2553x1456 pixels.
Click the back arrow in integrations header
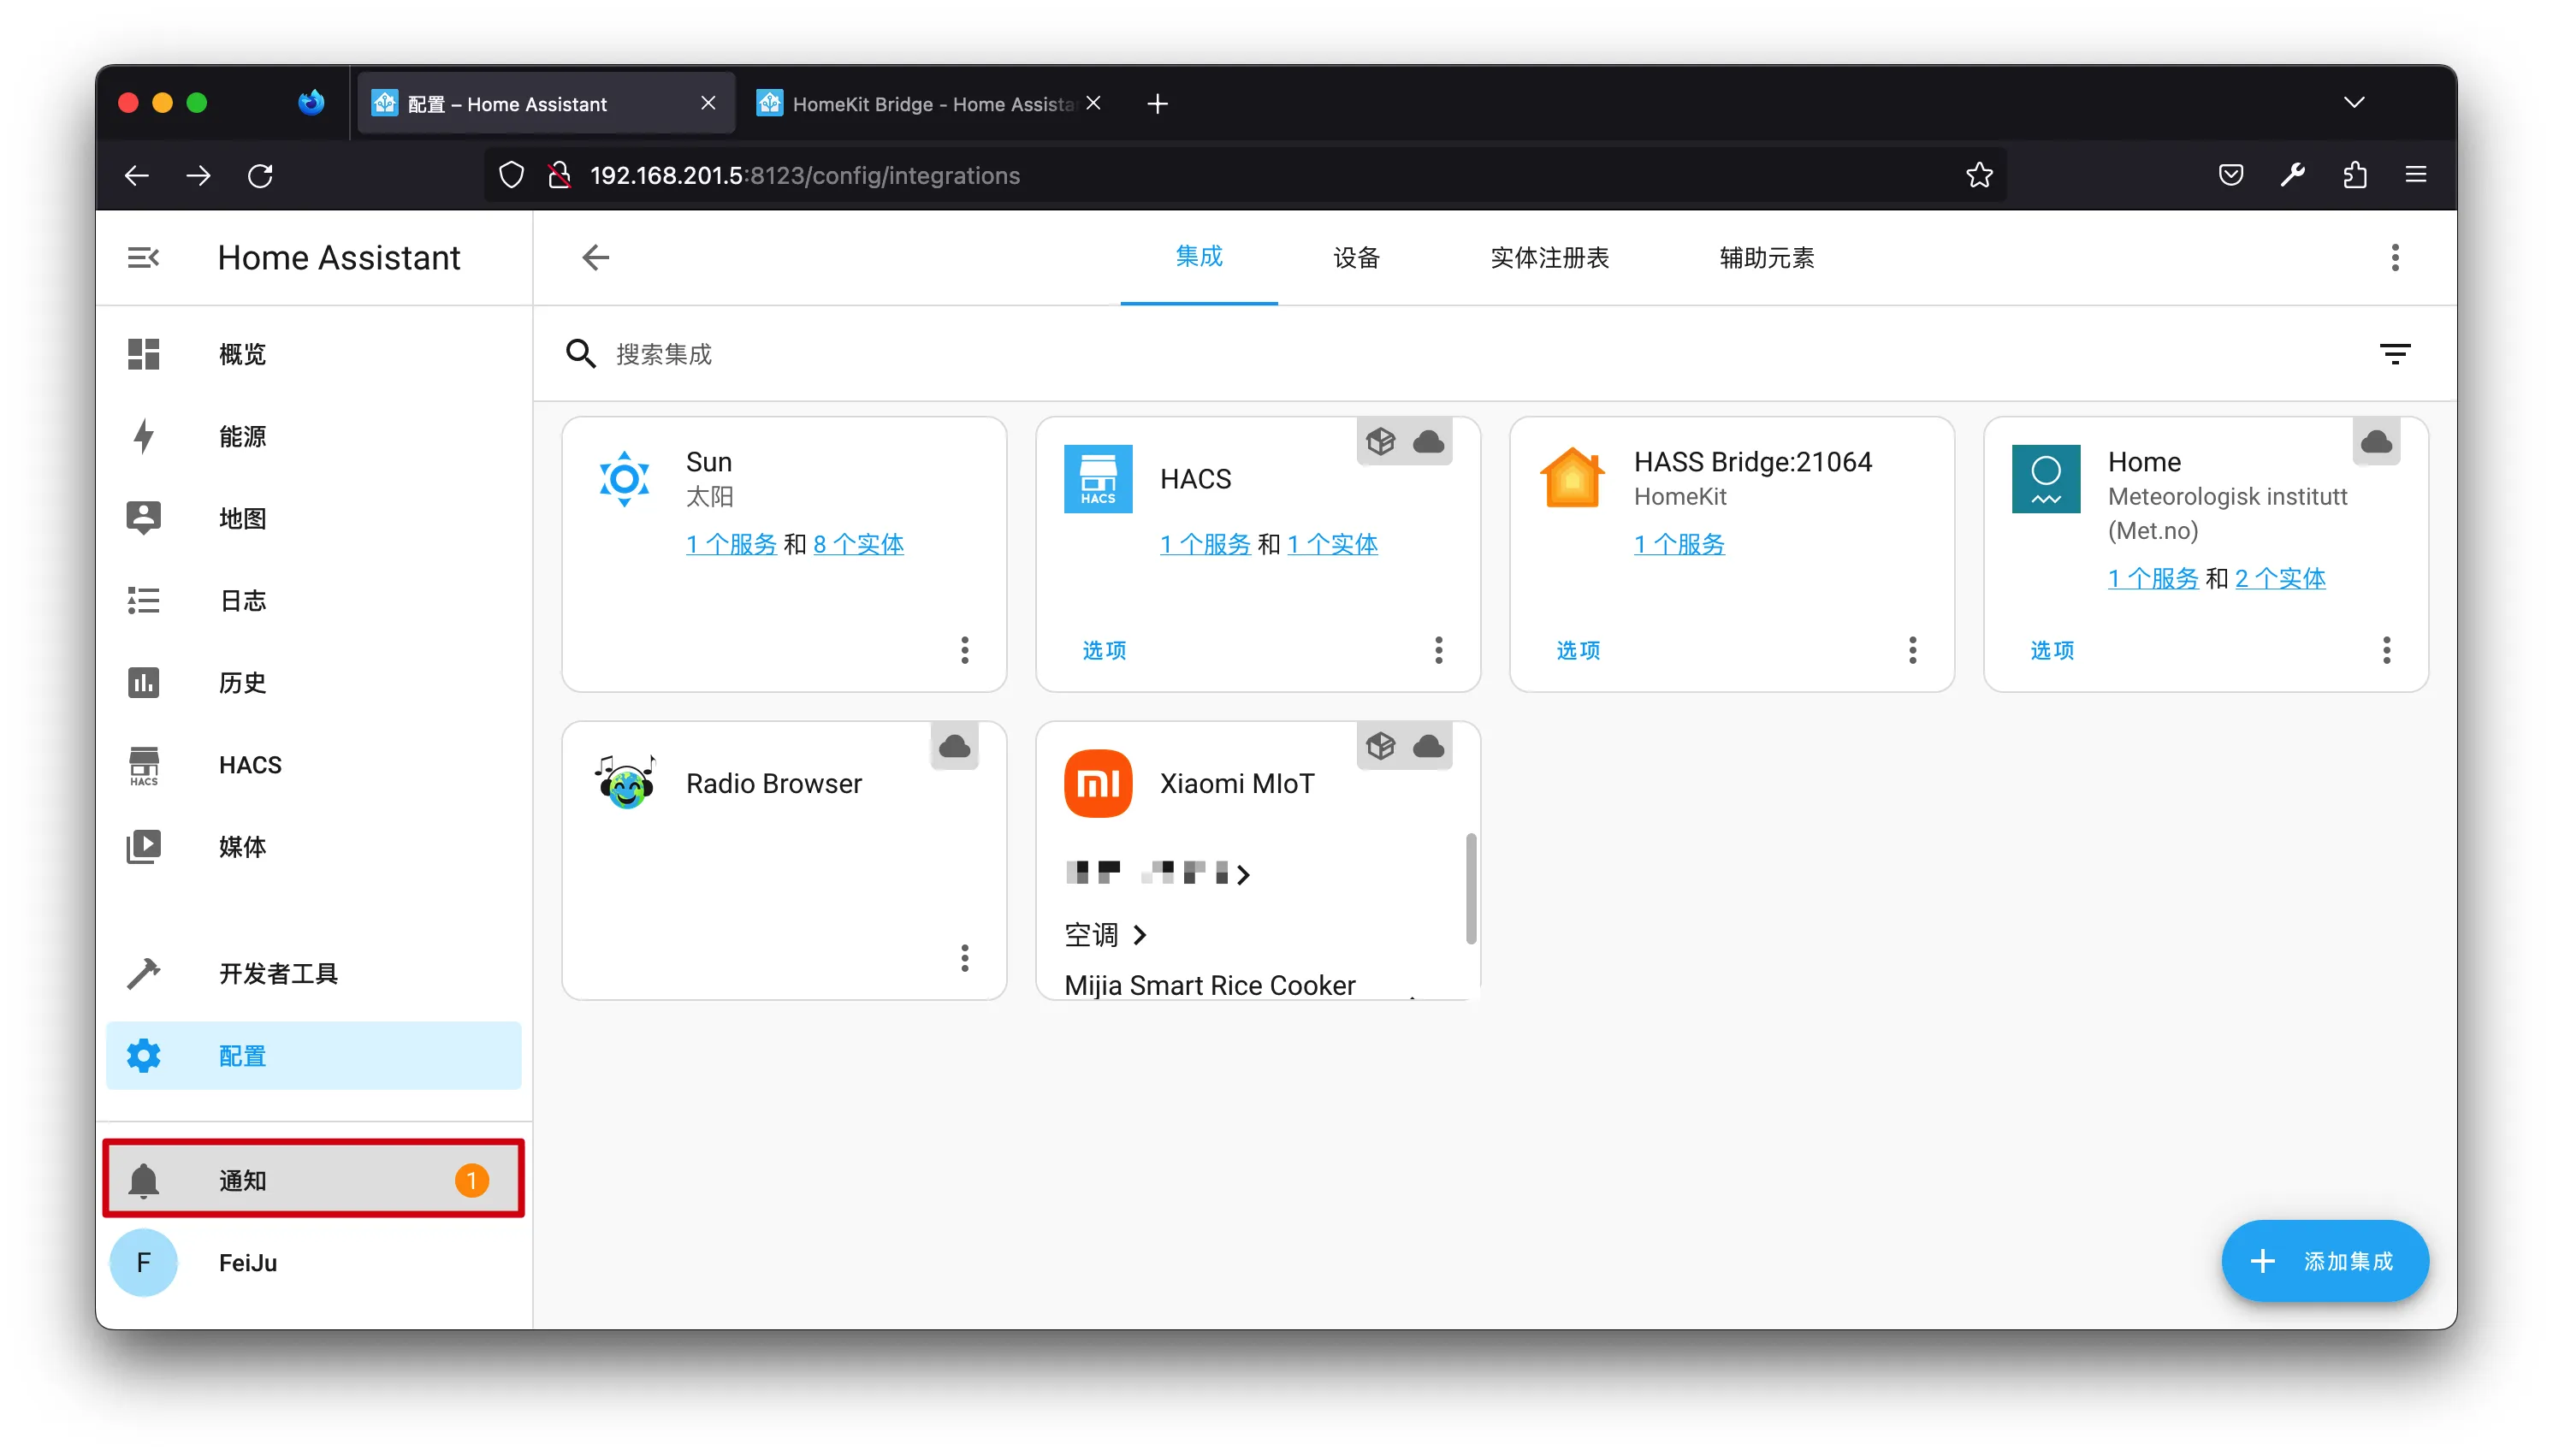596,258
